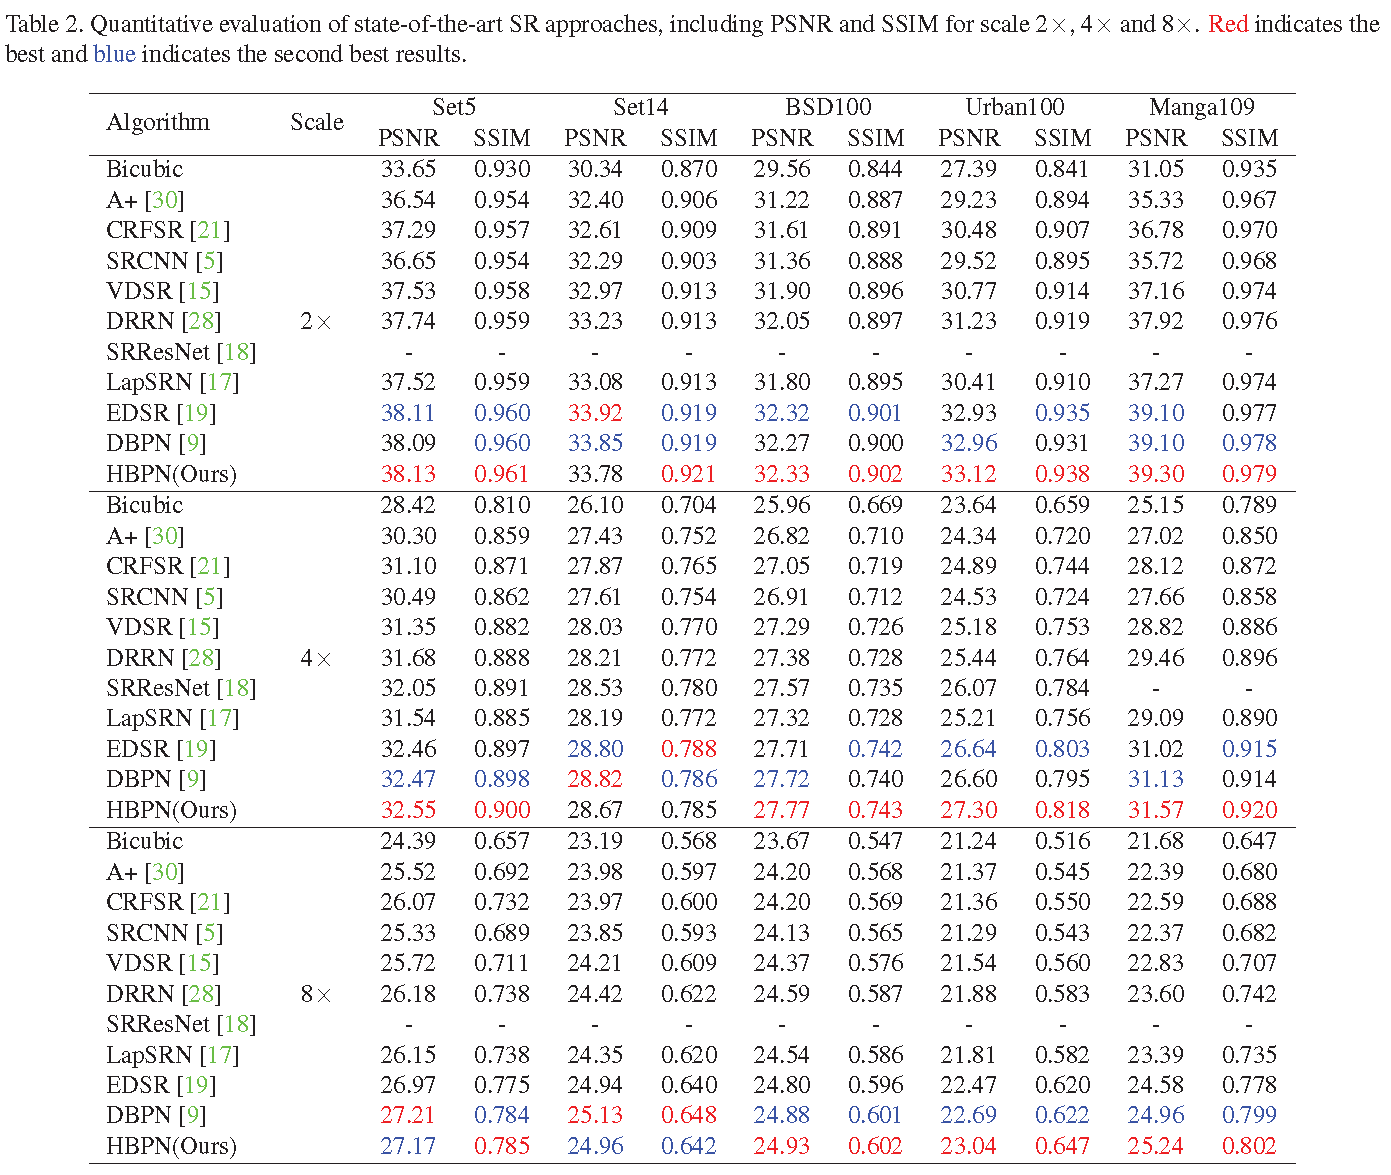
Task: Select the red value 27.21
Action: pos(408,1115)
